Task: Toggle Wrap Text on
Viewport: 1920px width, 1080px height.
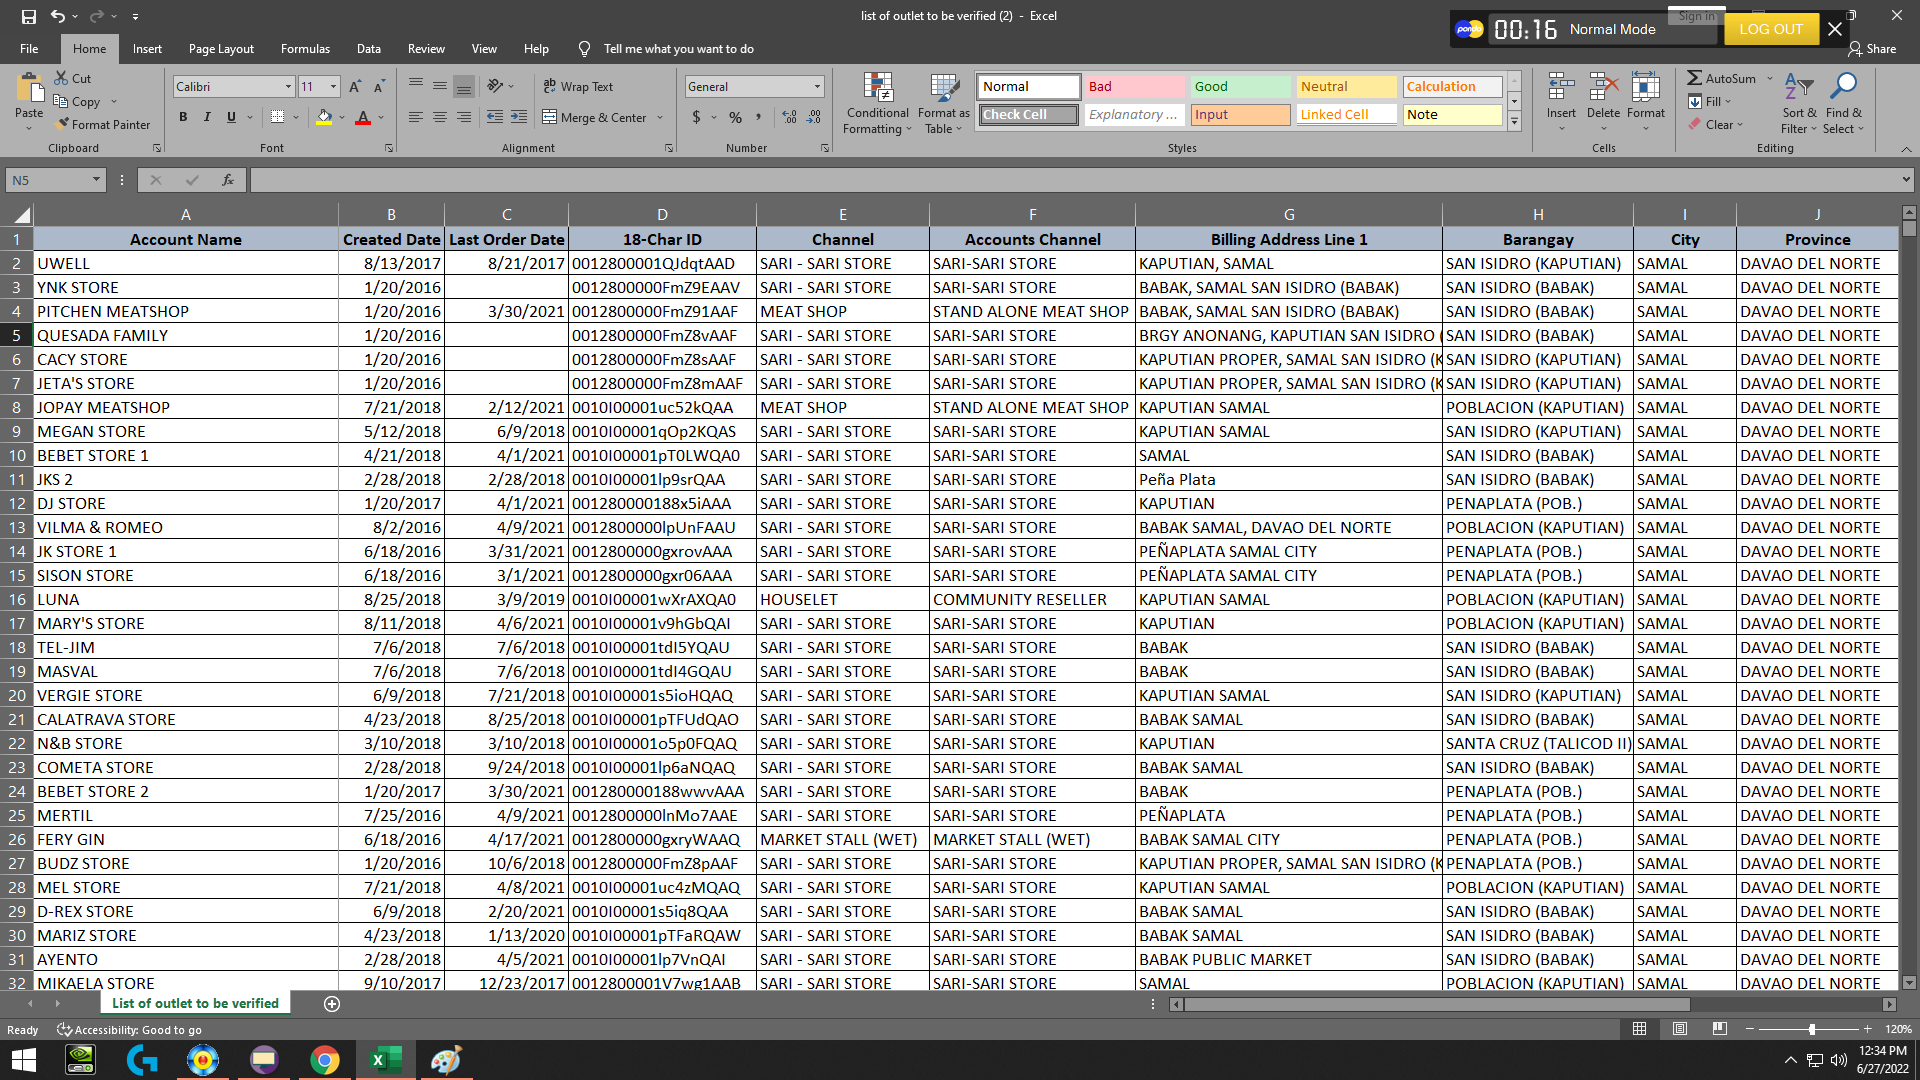Action: point(578,87)
